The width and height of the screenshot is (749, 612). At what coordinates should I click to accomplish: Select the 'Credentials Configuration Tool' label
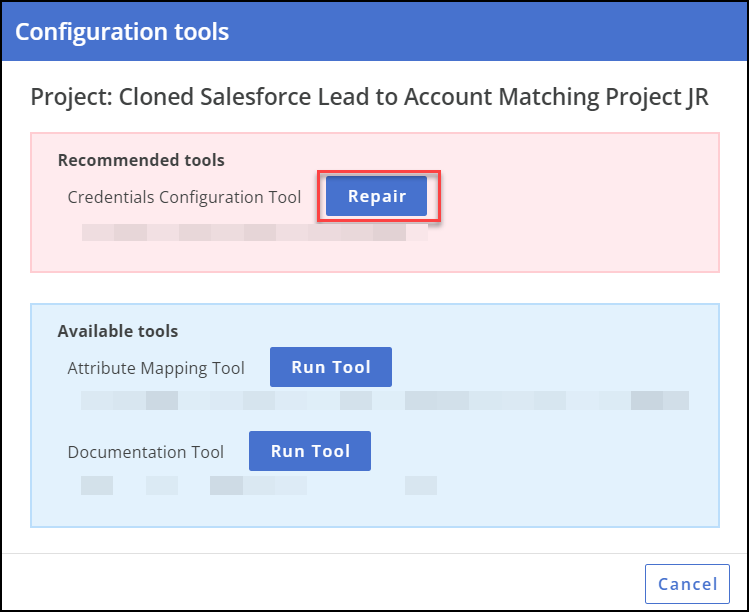[x=184, y=197]
